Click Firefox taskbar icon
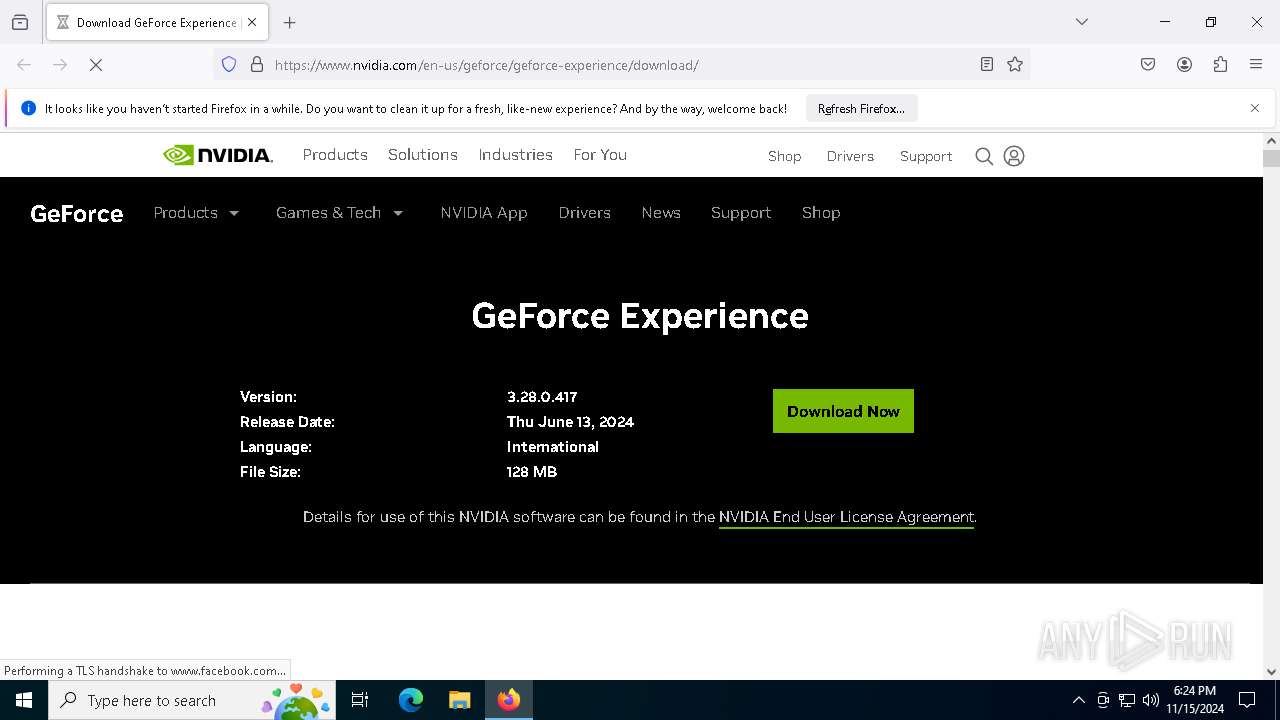This screenshot has height=720, width=1280. tap(509, 700)
